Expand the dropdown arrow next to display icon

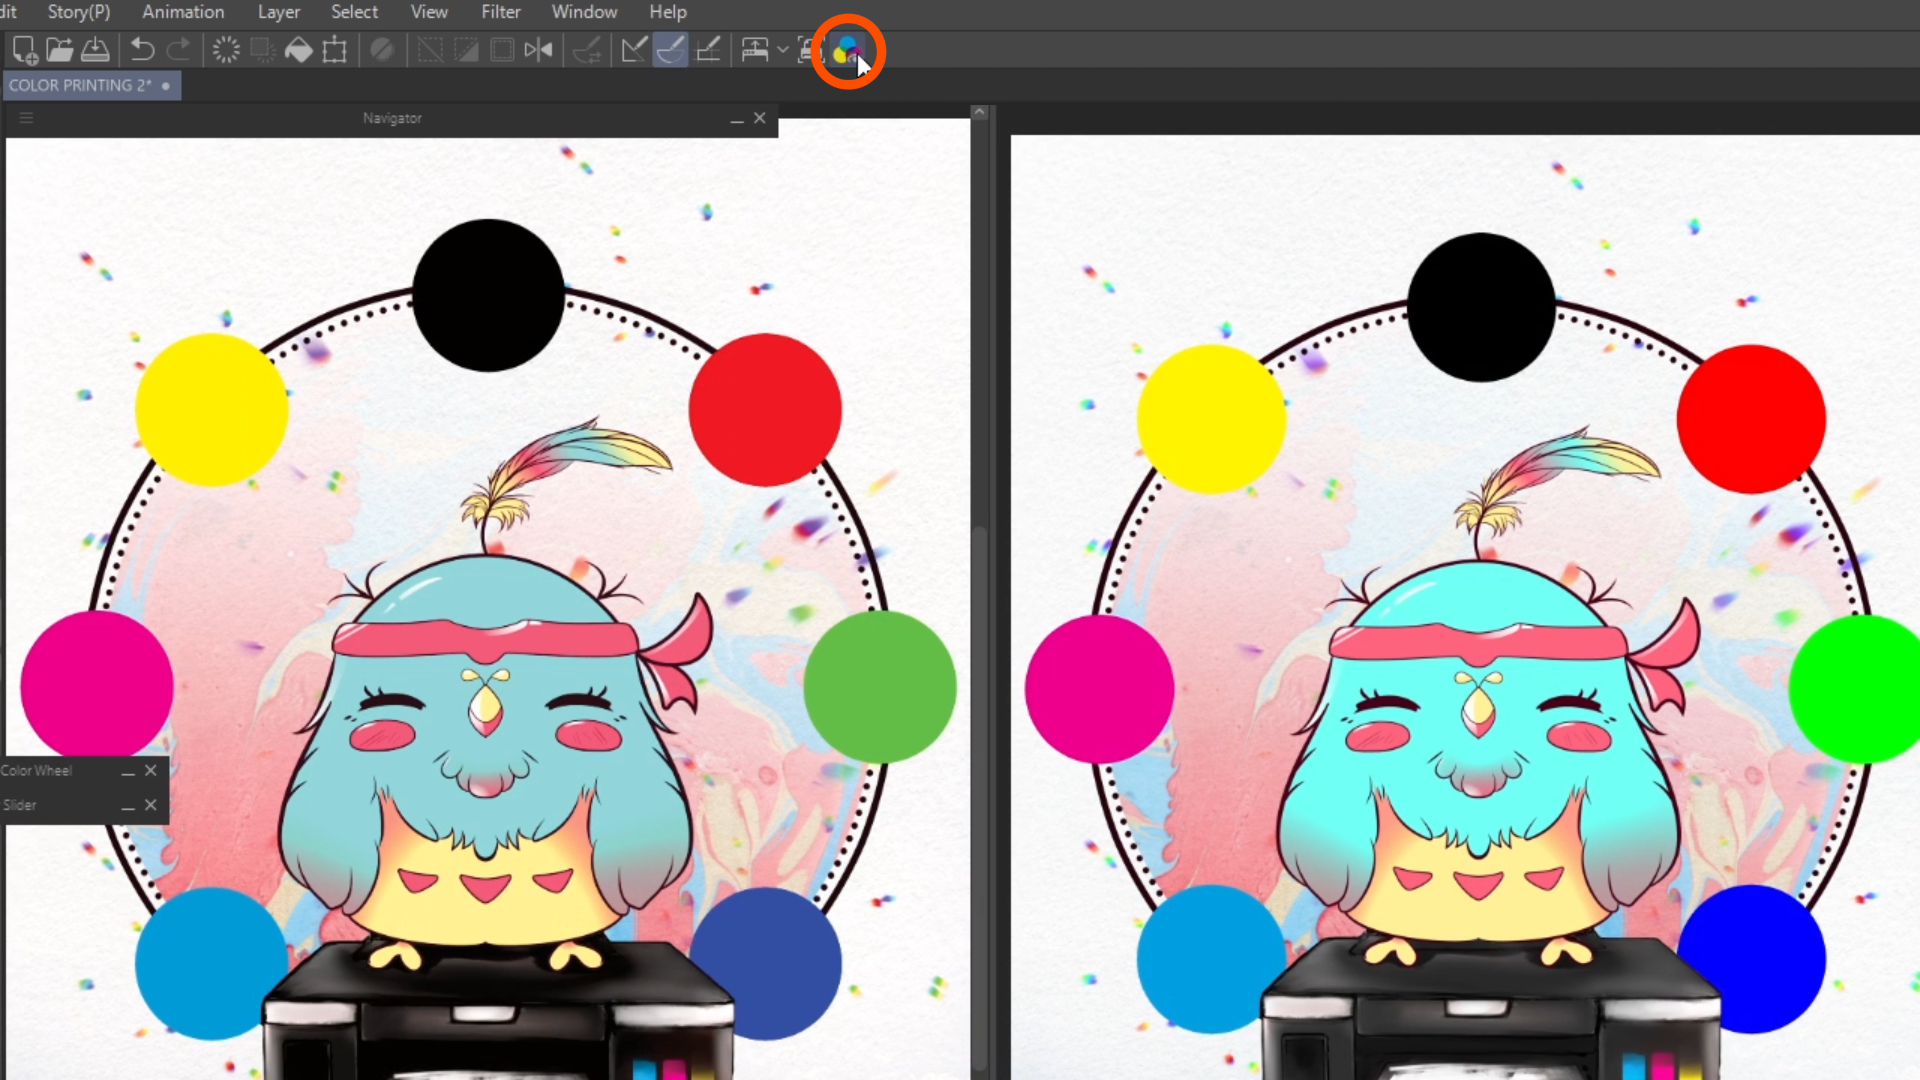782,50
